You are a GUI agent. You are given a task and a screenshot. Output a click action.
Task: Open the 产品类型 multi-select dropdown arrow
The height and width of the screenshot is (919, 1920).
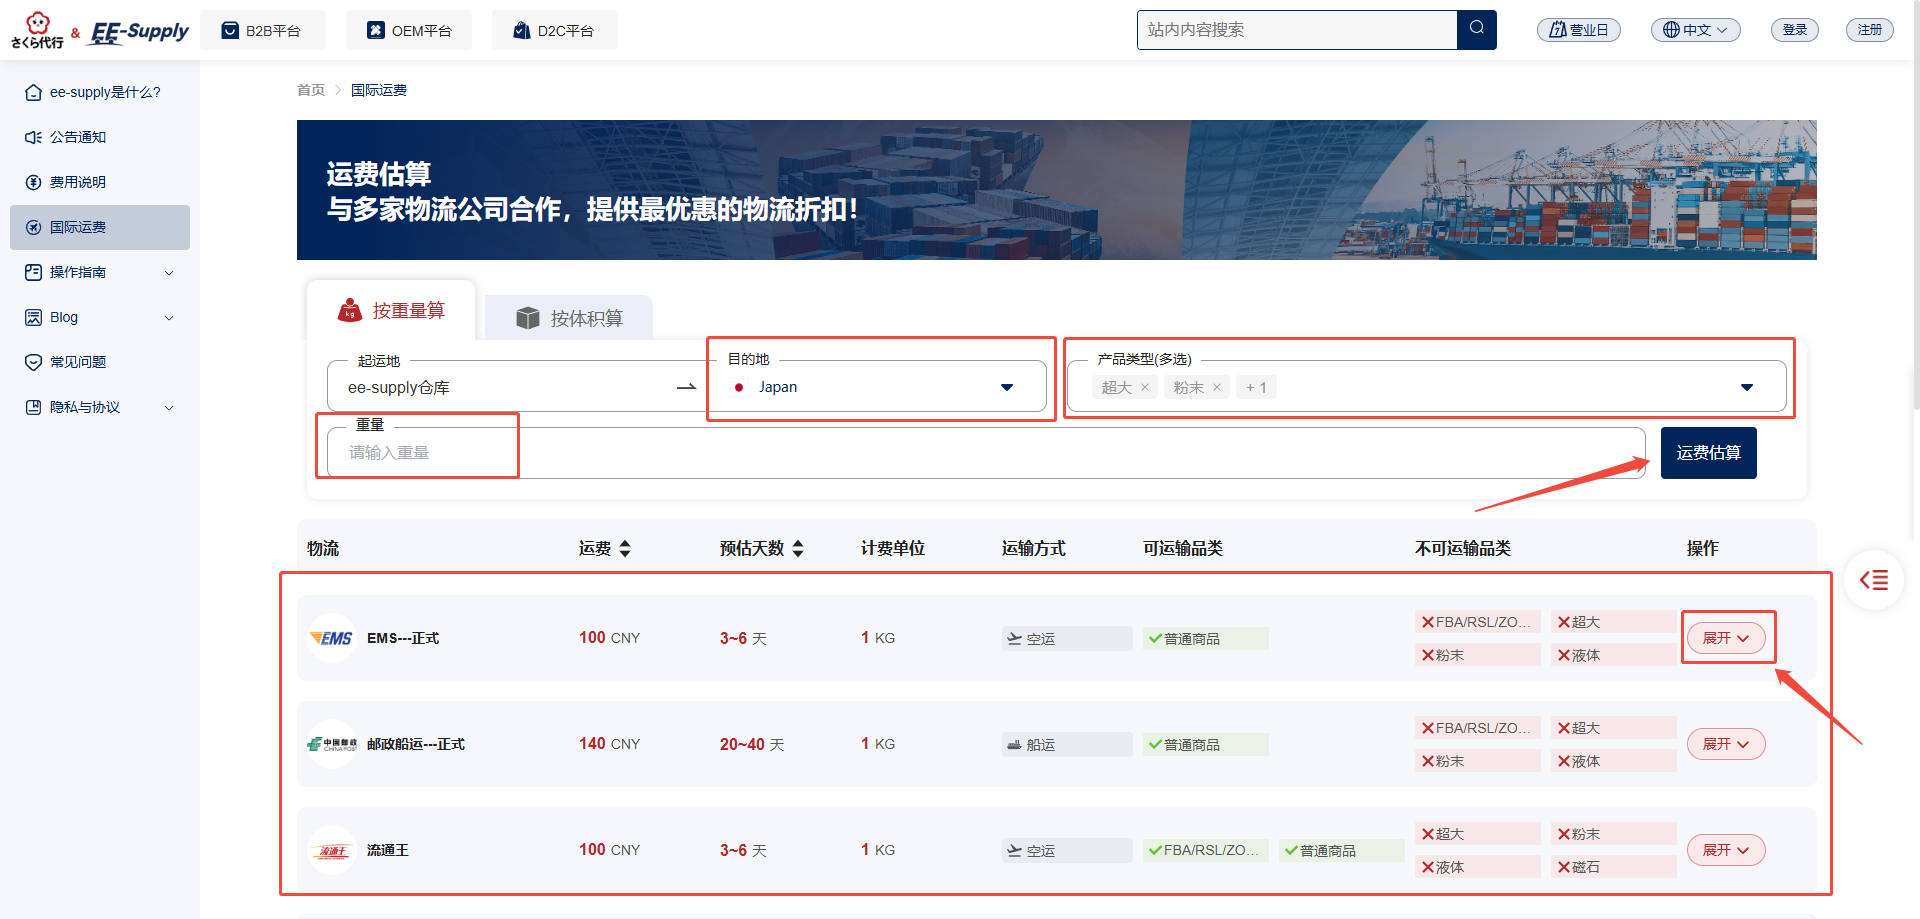pos(1747,388)
